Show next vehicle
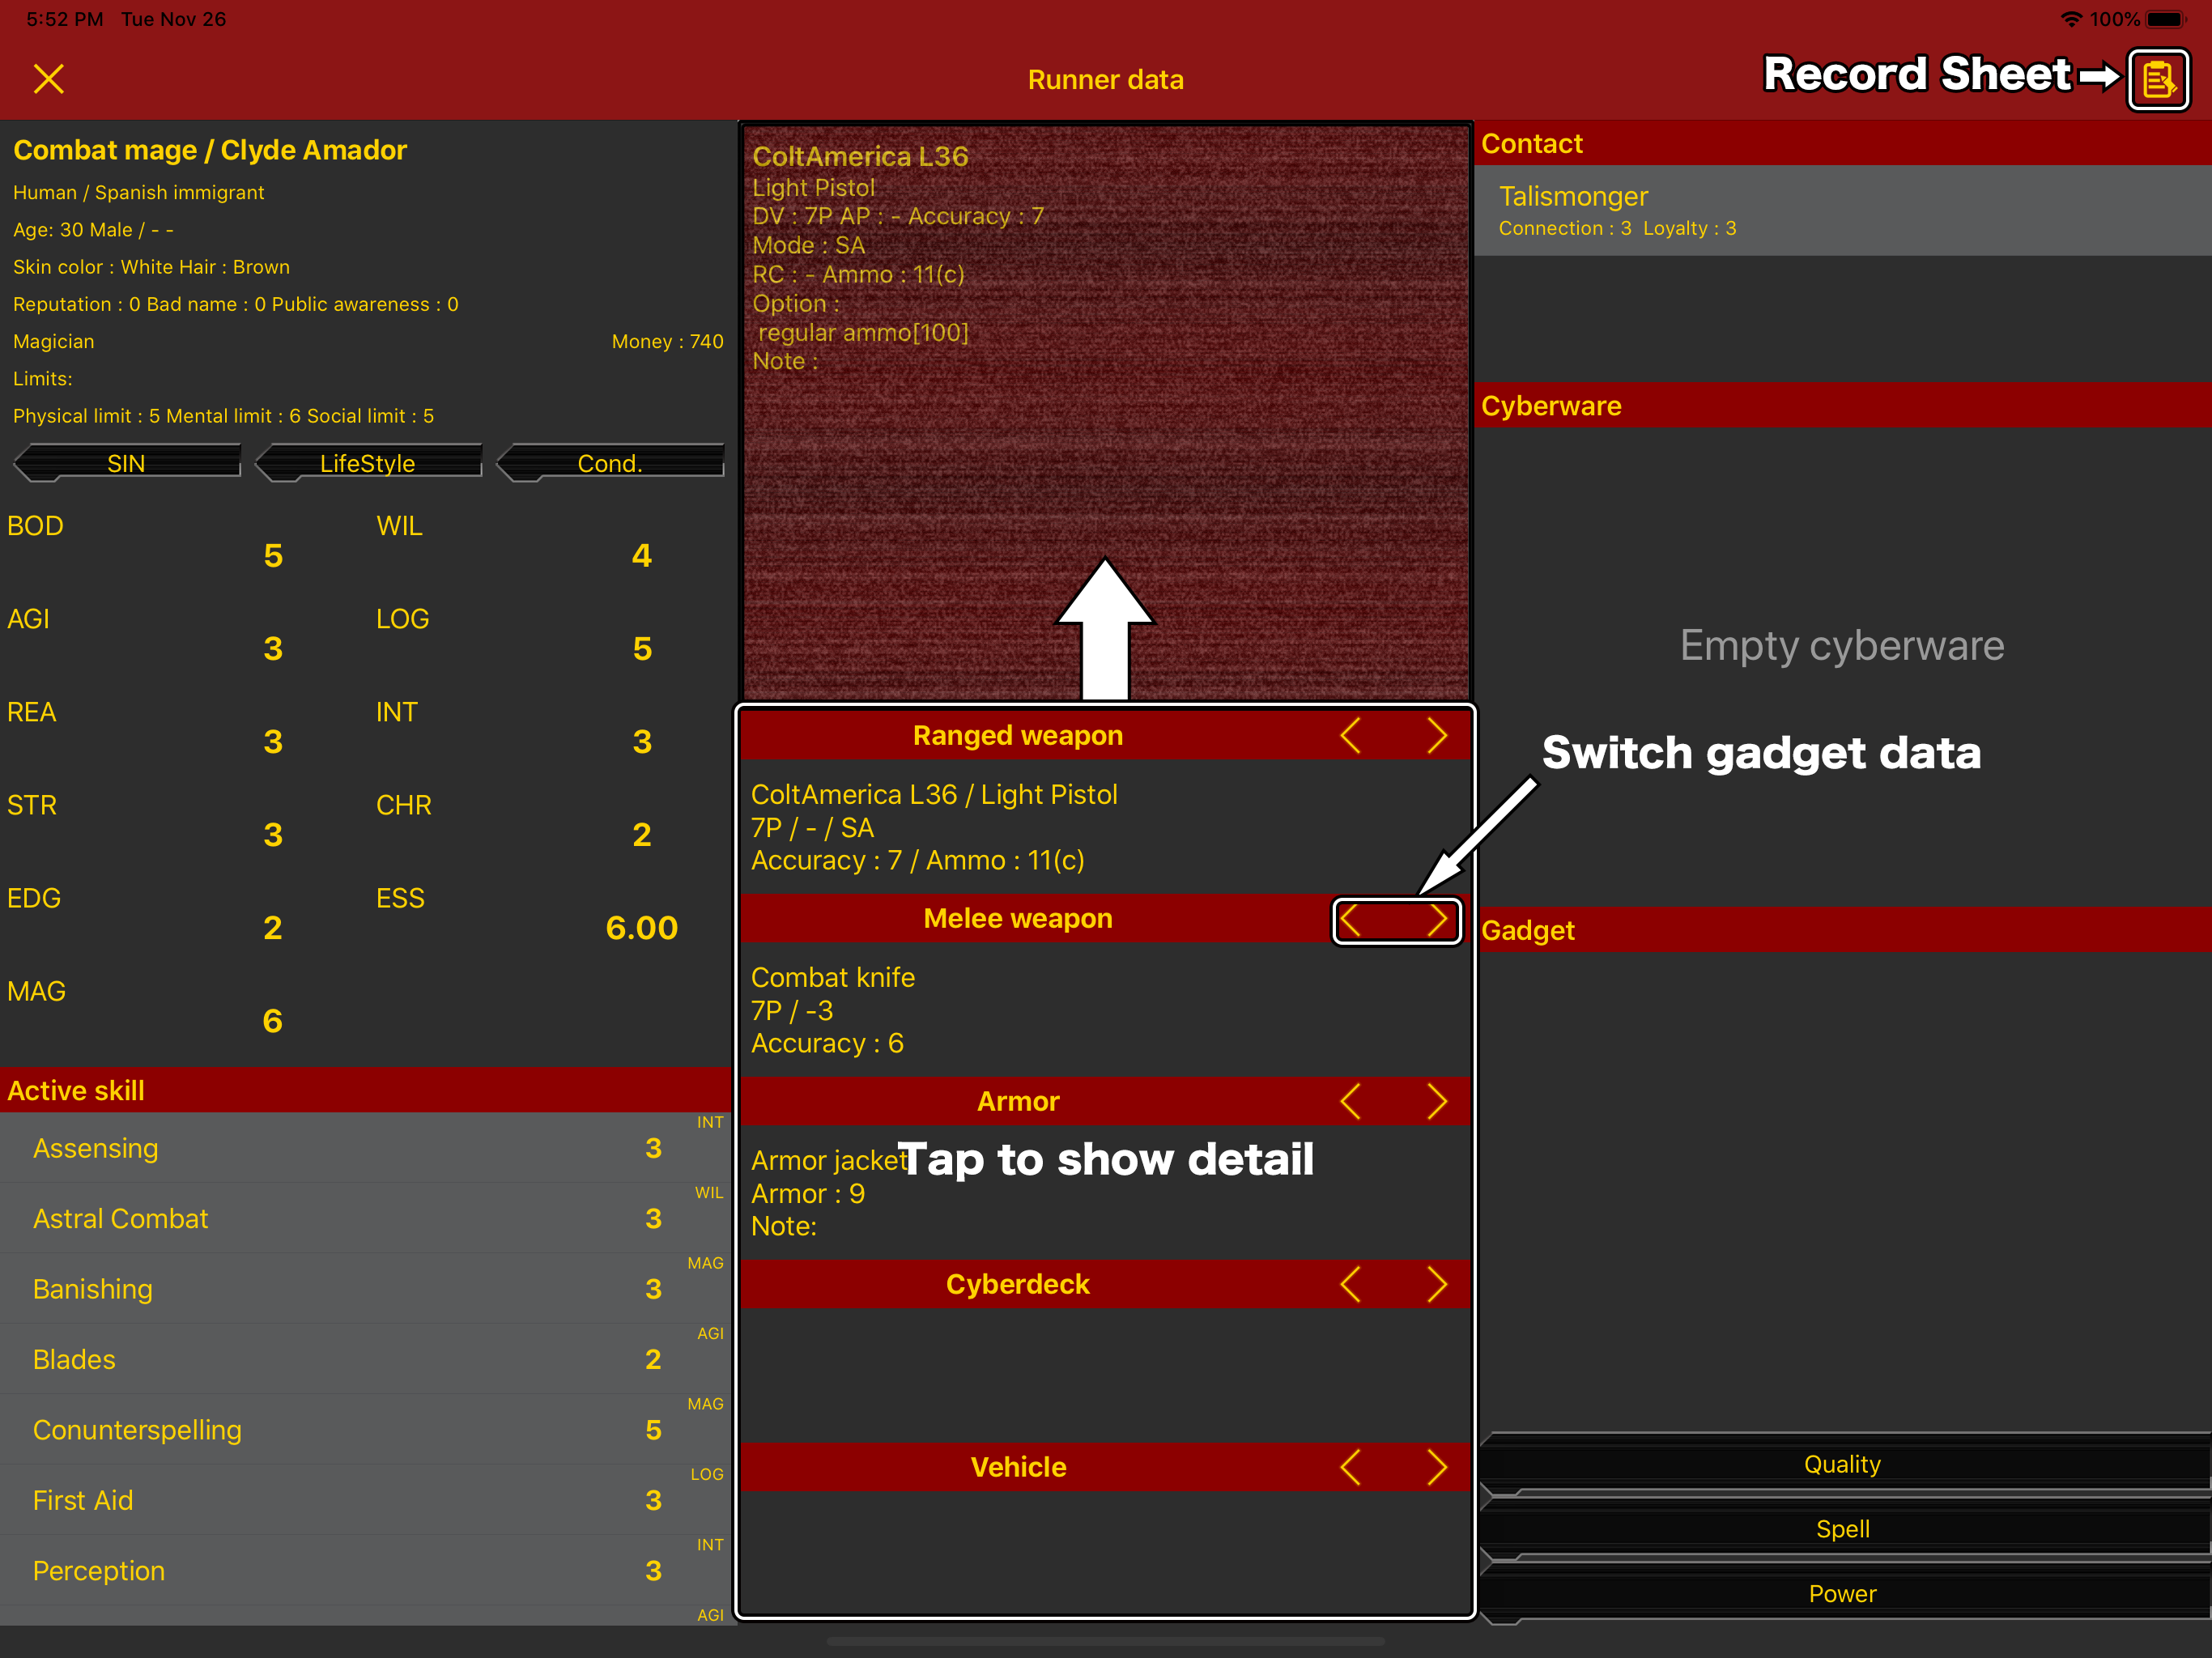Image resolution: width=2212 pixels, height=1658 pixels. [x=1437, y=1468]
